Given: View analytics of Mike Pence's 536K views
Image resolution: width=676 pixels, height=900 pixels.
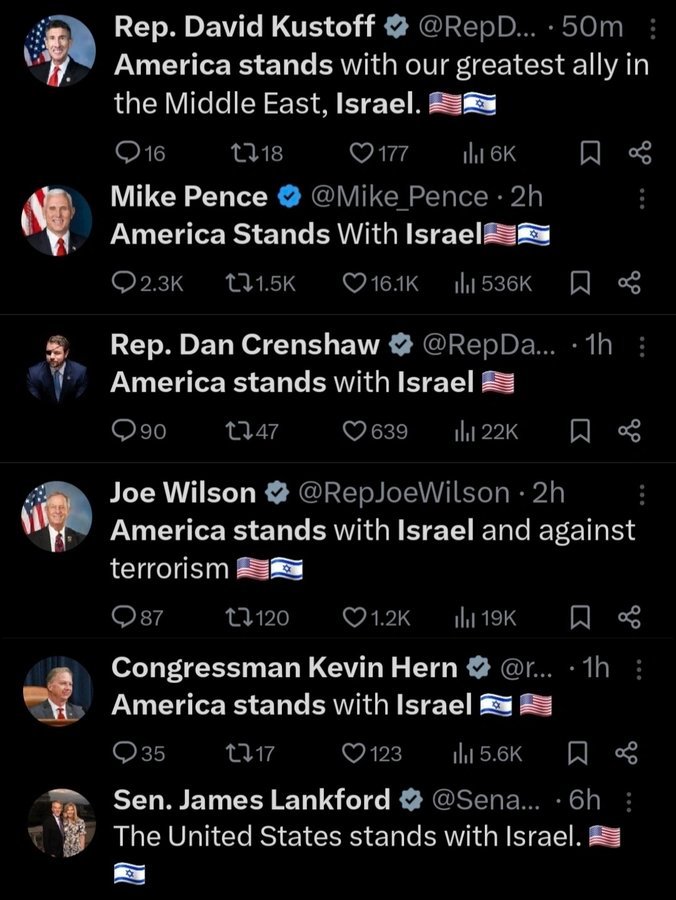Looking at the screenshot, I should [494, 284].
